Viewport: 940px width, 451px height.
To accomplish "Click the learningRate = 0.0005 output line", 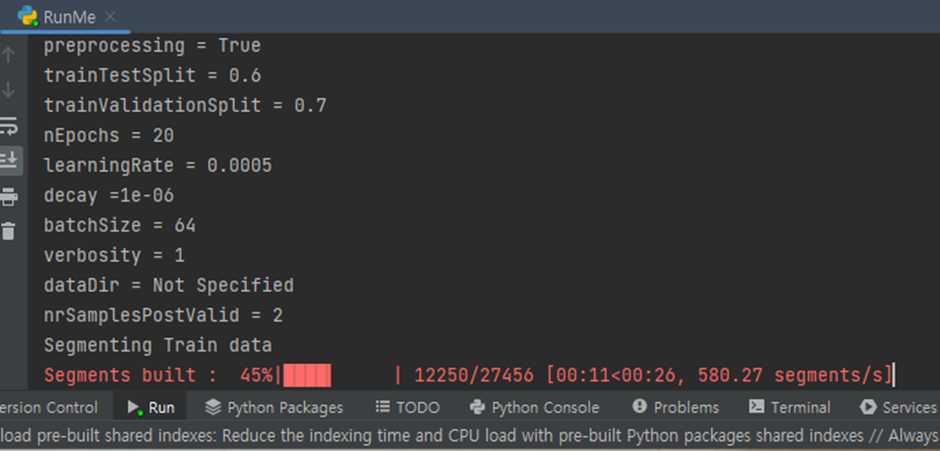I will 158,166.
